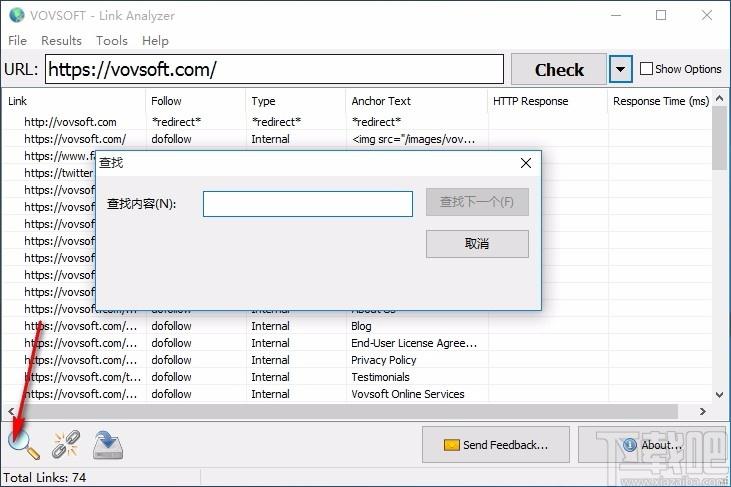Screen dimensions: 731x487
Task: Open the dropdown arrow next to Check
Action: [x=621, y=69]
